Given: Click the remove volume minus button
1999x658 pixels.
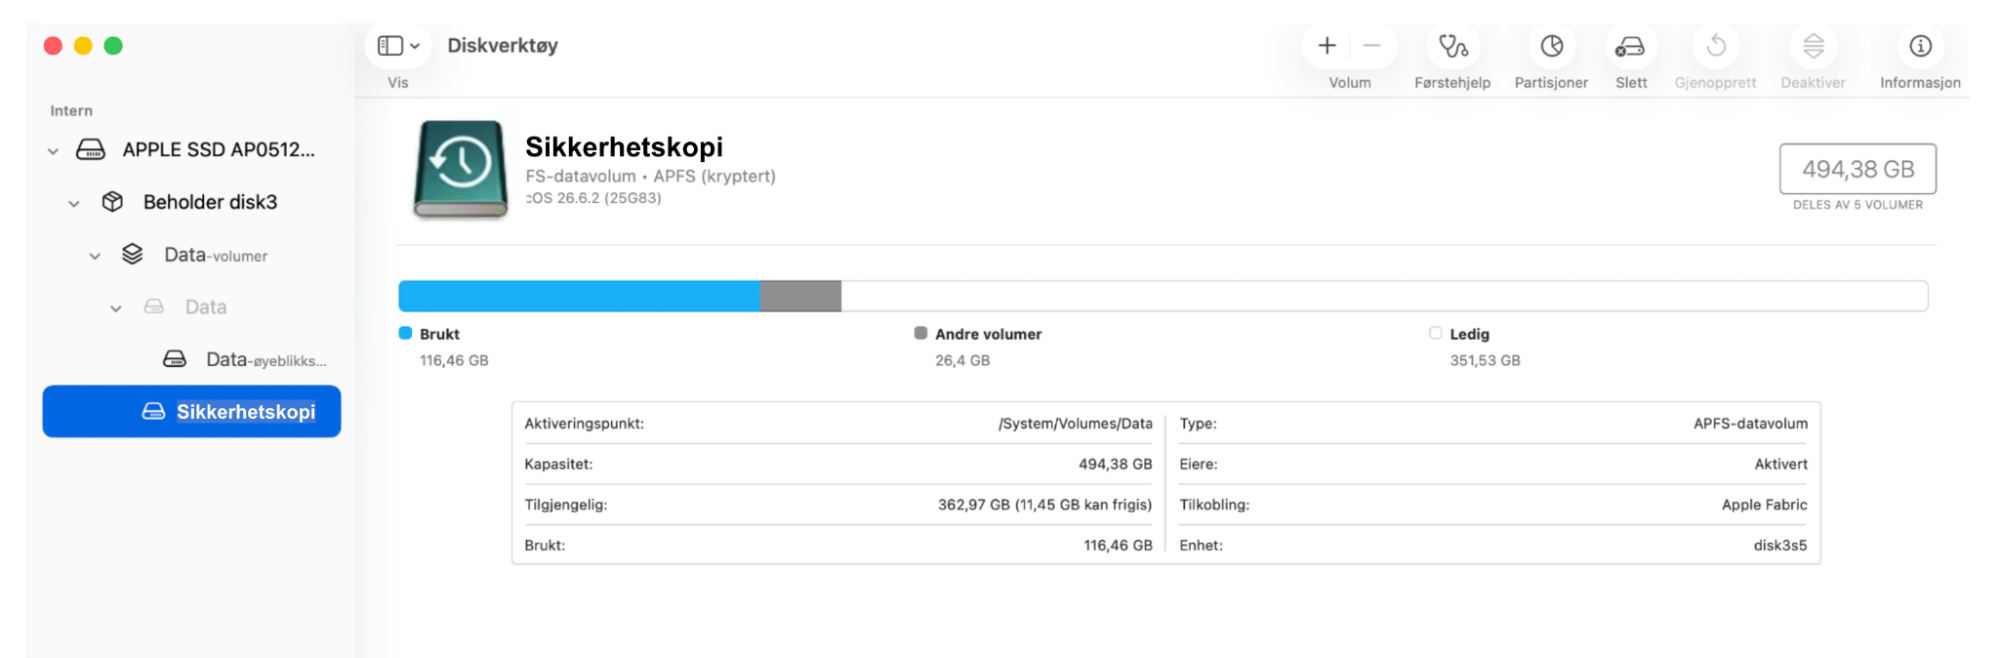Looking at the screenshot, I should point(1371,45).
